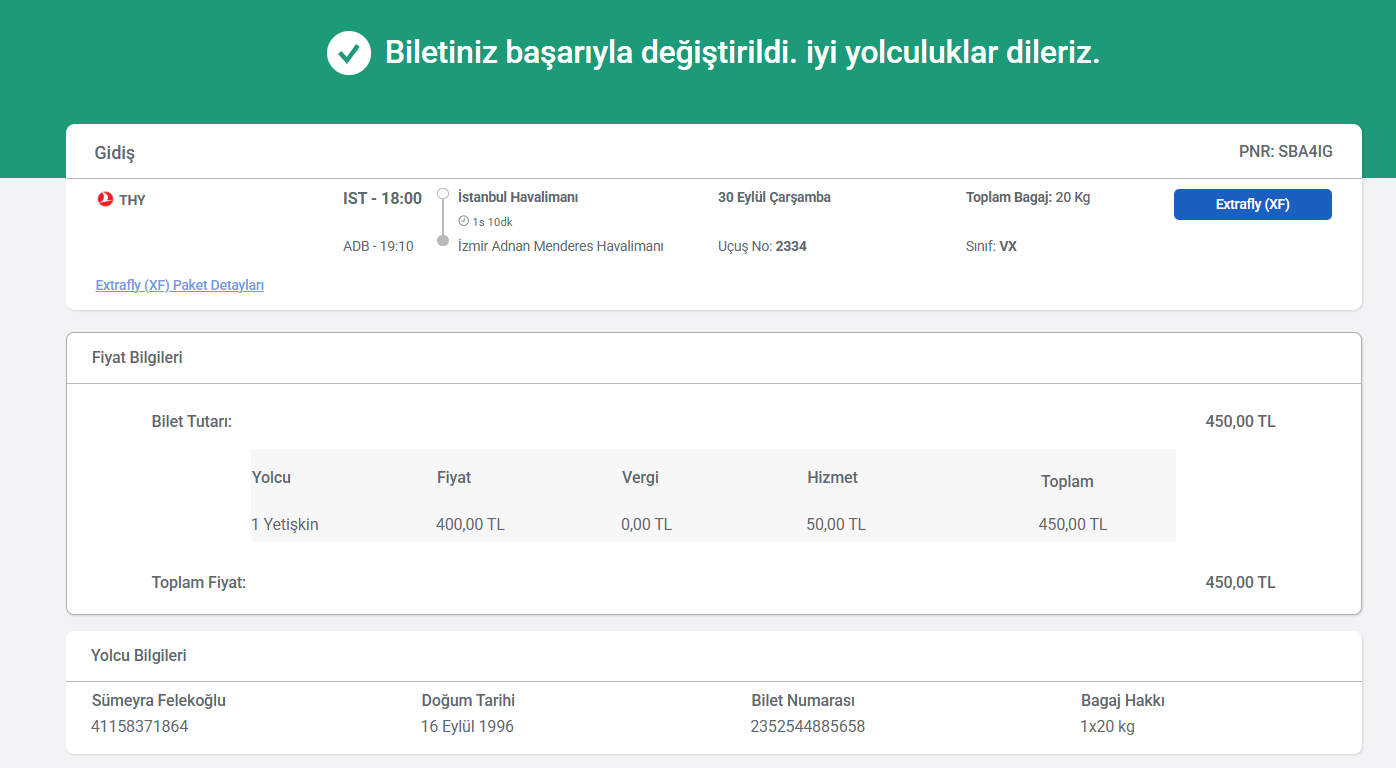This screenshot has height=768, width=1396.
Task: Click the Yolcu column header
Action: (x=271, y=477)
